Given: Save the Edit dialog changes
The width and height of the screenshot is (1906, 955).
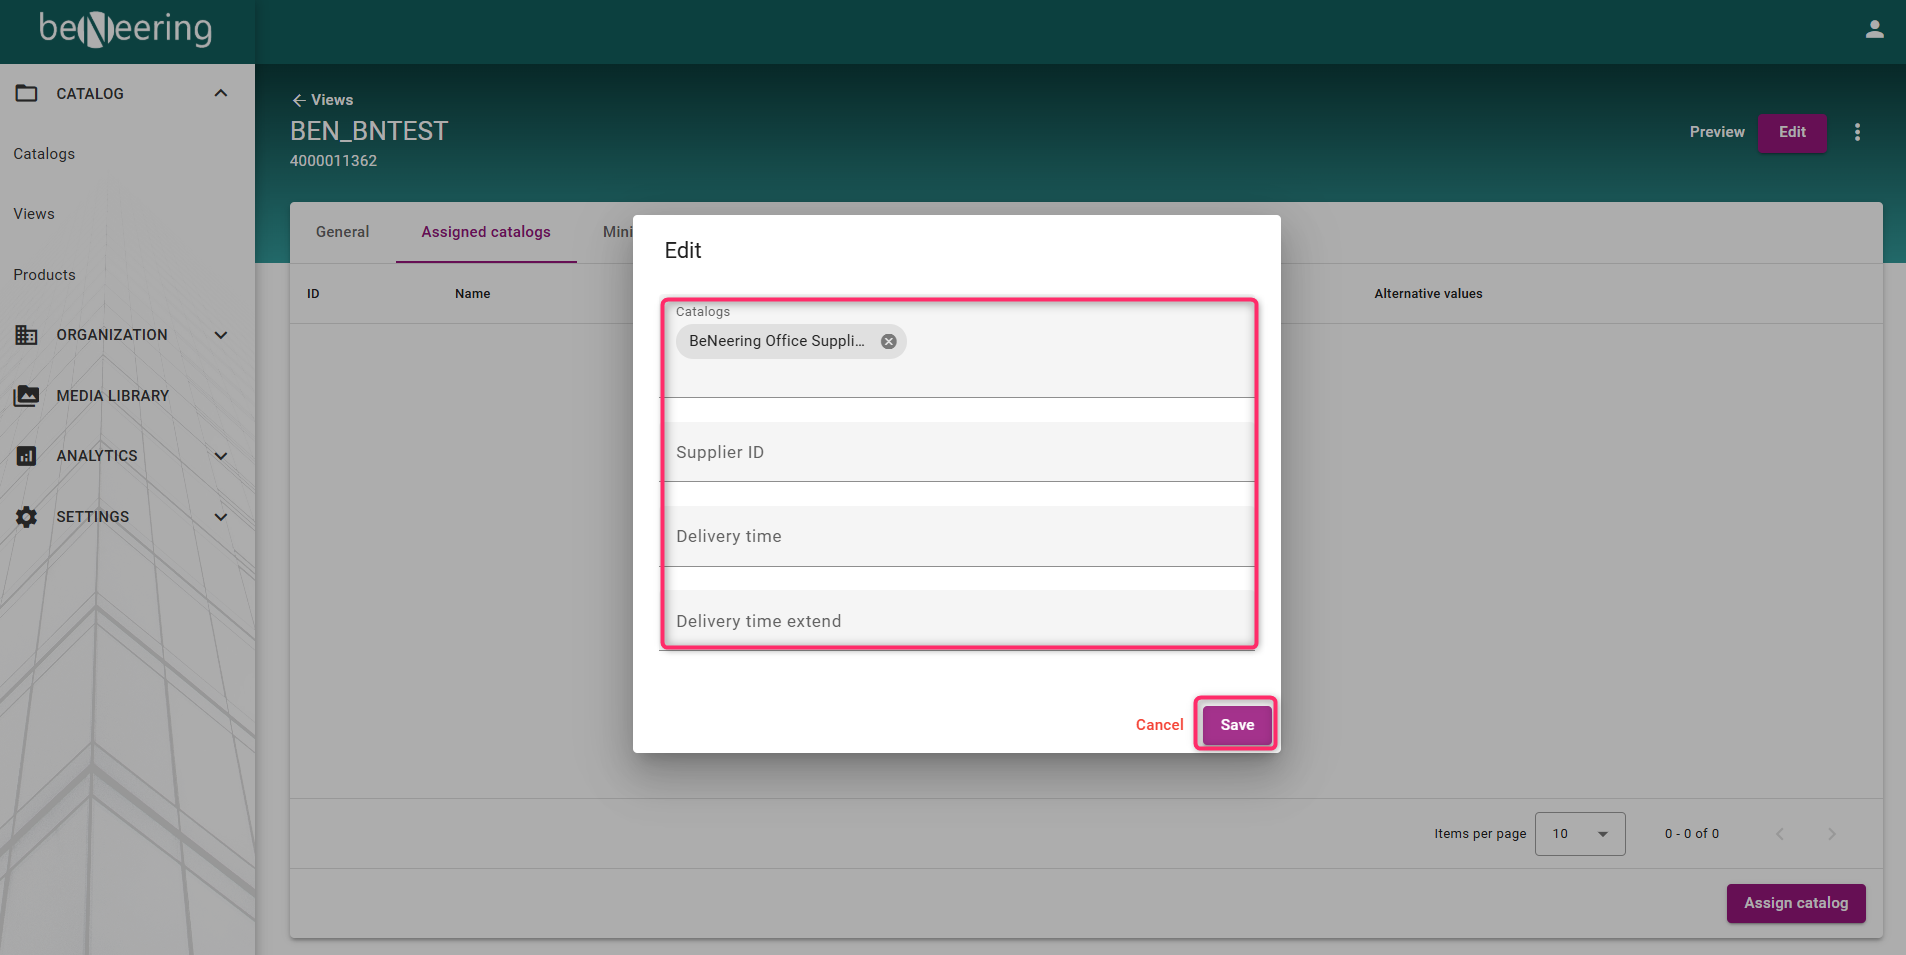Looking at the screenshot, I should [1237, 725].
